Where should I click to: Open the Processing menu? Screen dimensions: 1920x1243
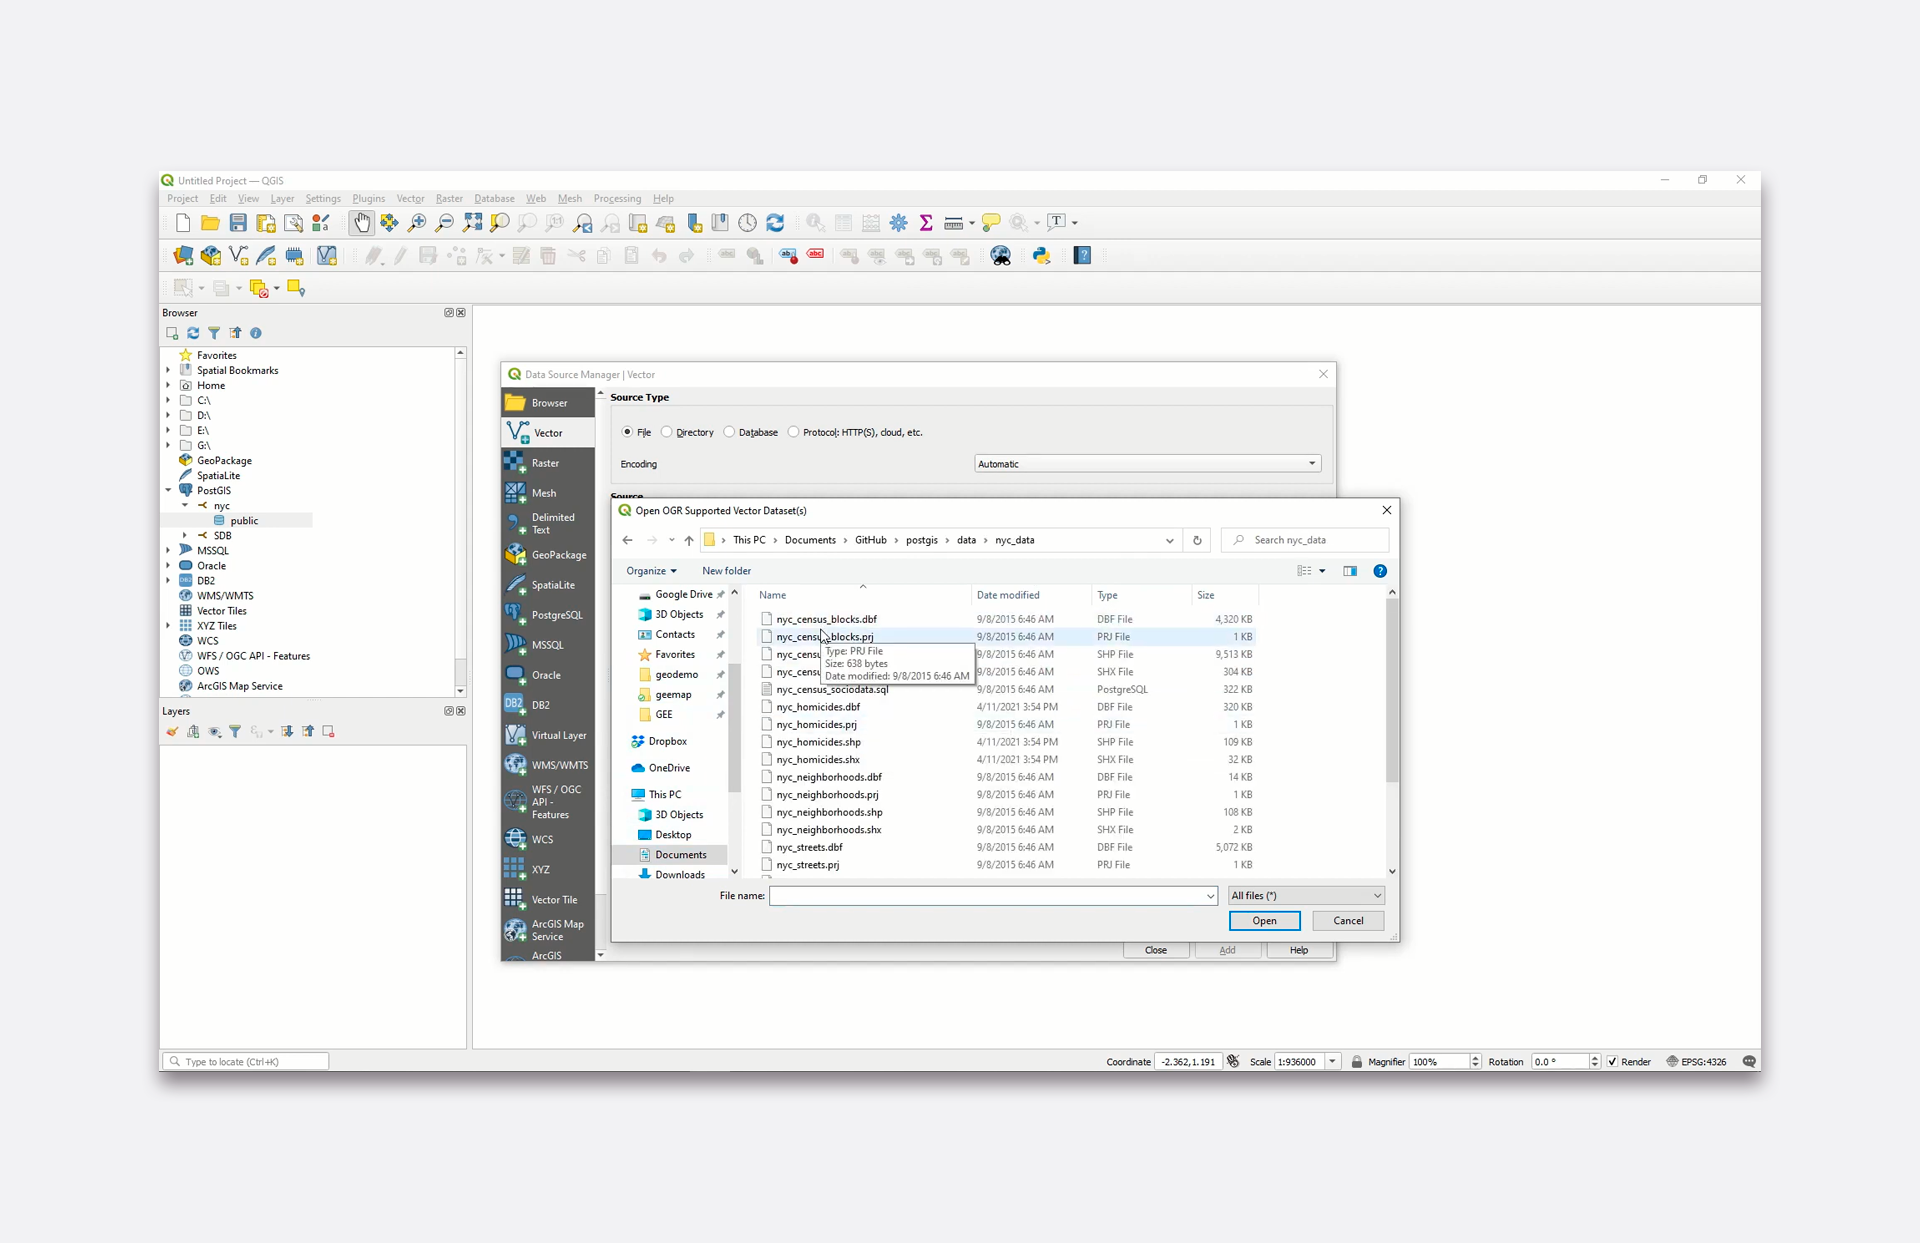pos(616,199)
